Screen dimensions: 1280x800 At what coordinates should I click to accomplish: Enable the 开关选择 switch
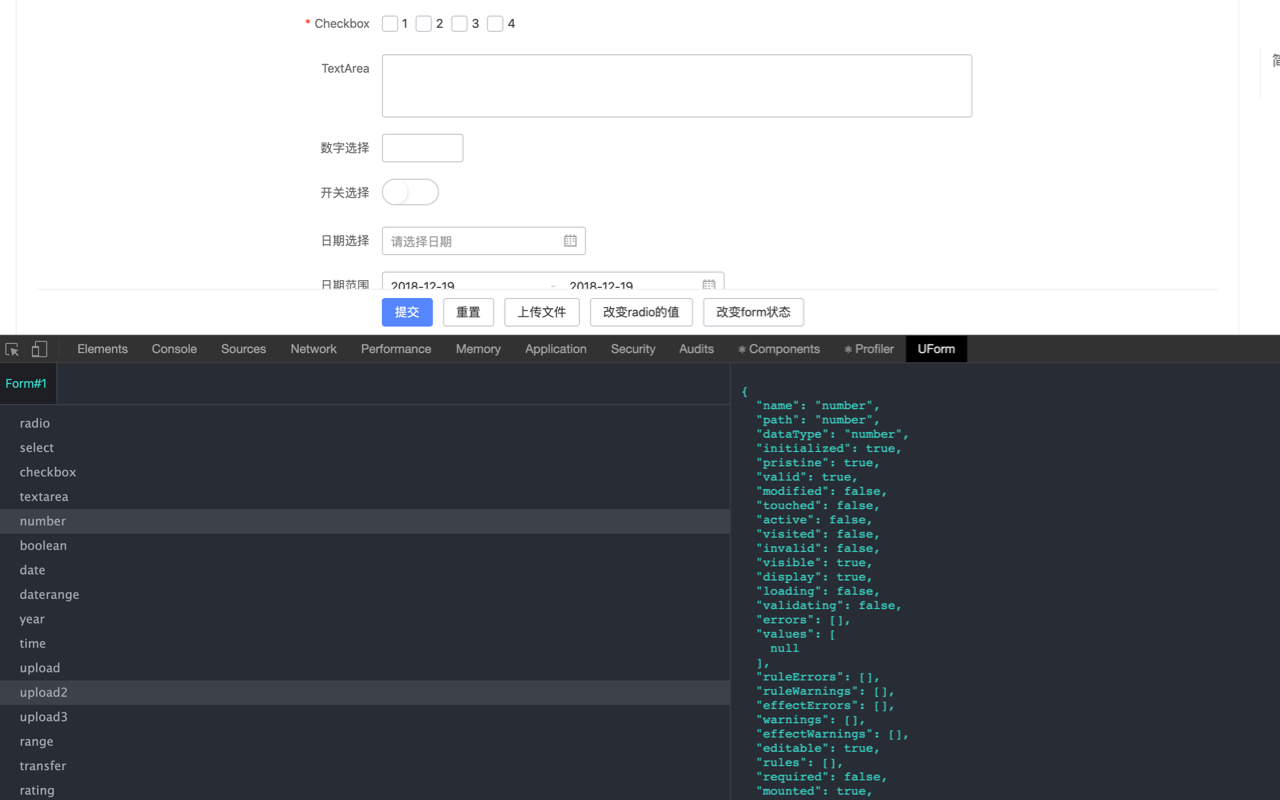pos(410,191)
